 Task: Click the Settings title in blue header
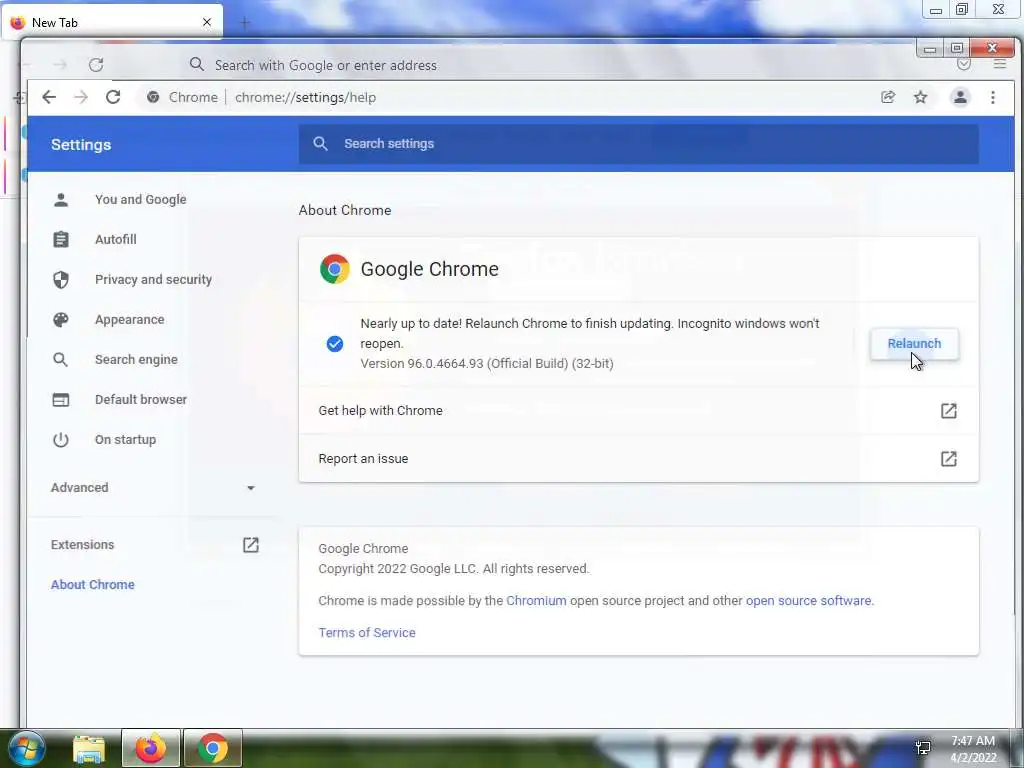pyautogui.click(x=81, y=144)
